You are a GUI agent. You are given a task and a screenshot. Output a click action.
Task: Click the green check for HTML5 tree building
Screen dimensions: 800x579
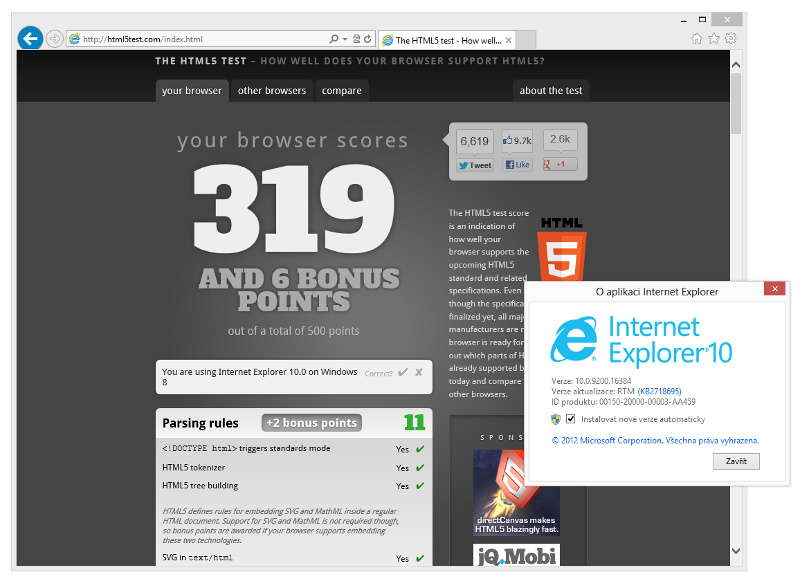tap(420, 486)
